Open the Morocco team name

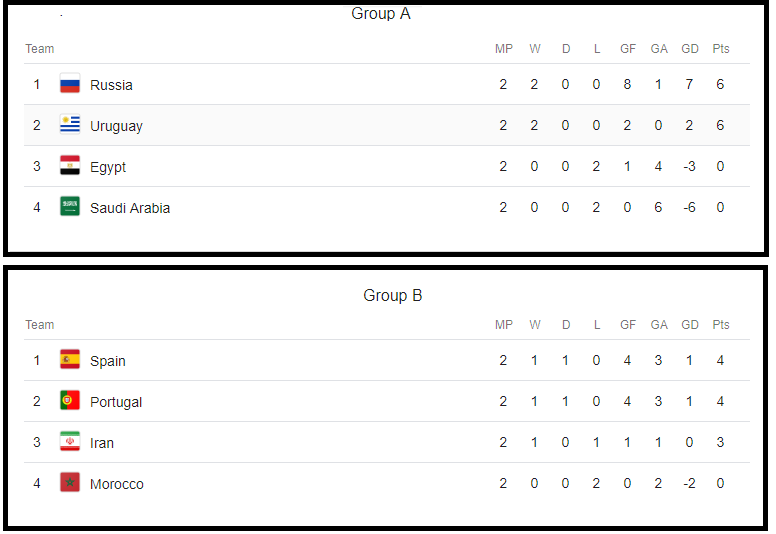pyautogui.click(x=117, y=484)
